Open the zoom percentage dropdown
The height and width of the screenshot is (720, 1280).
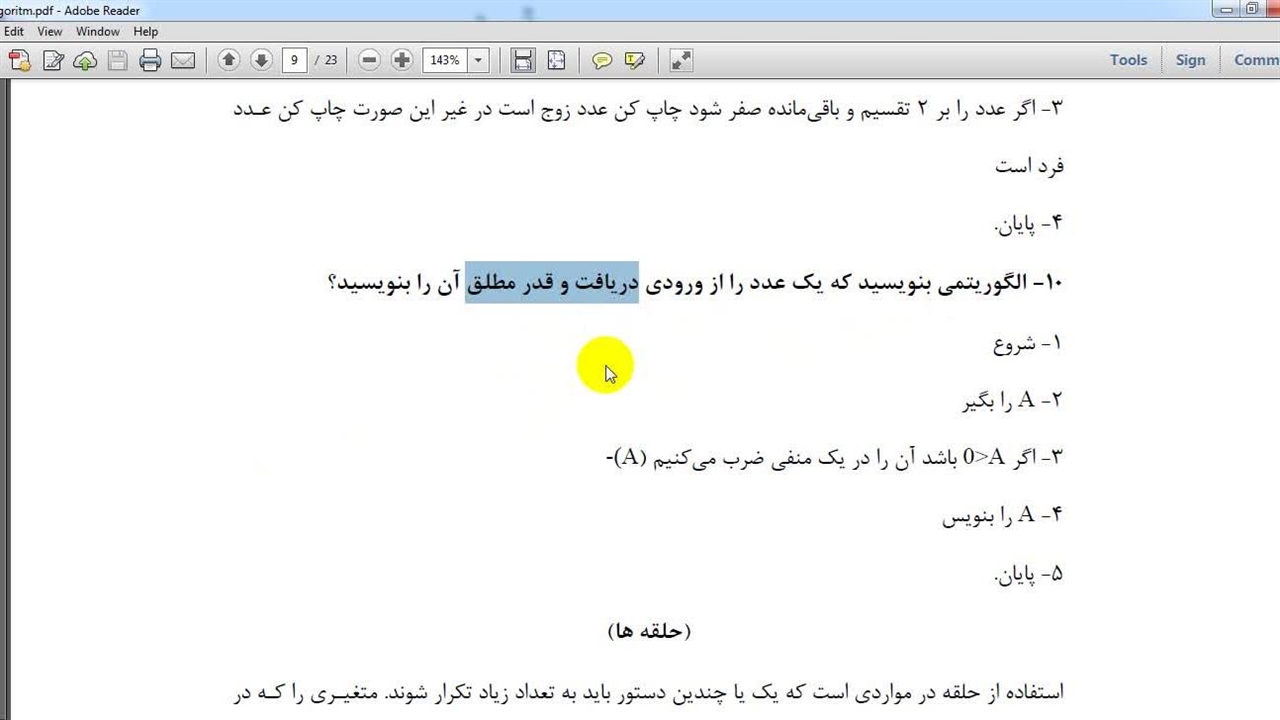click(478, 61)
